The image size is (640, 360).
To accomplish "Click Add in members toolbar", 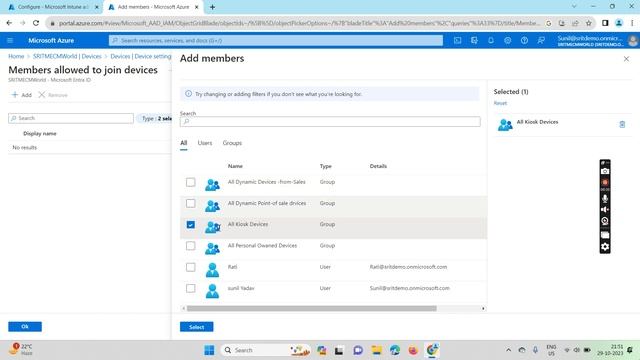I will coord(22,95).
